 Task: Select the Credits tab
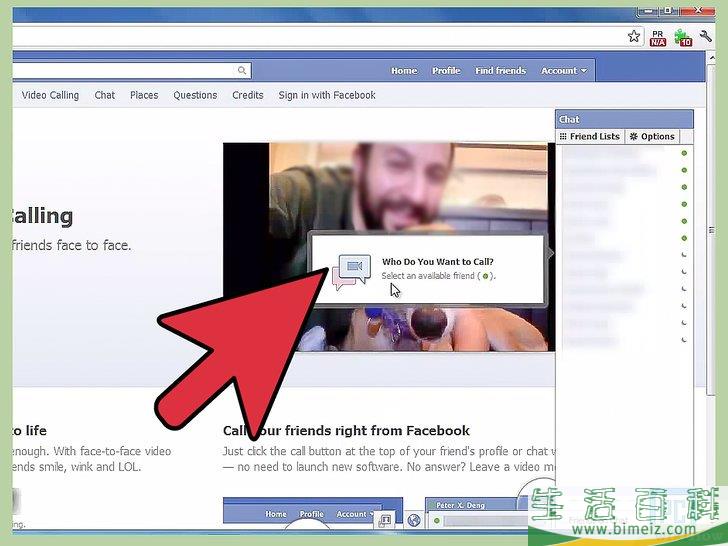pos(247,95)
